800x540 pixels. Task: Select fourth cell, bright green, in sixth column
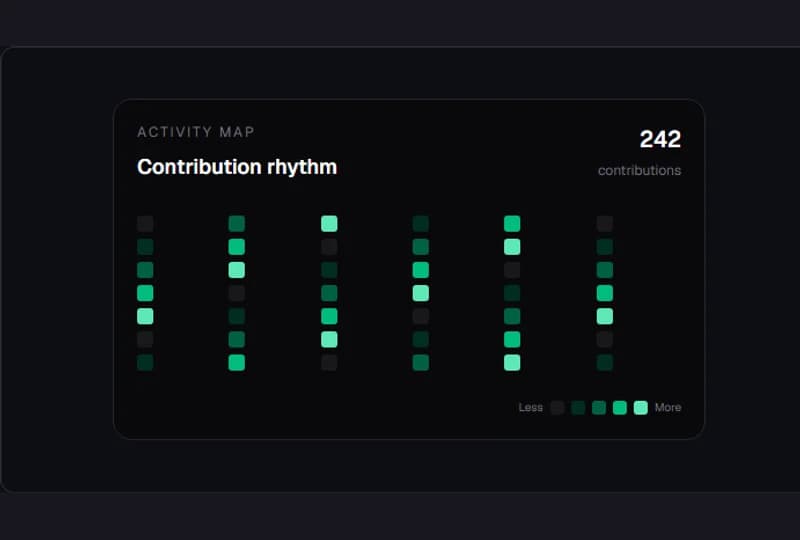click(605, 293)
